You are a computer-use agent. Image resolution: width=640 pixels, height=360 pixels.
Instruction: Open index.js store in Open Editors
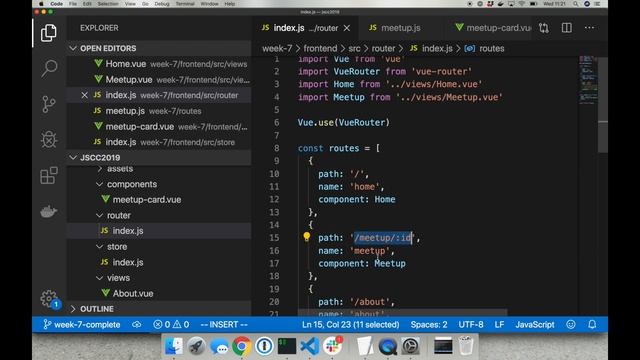(x=159, y=142)
